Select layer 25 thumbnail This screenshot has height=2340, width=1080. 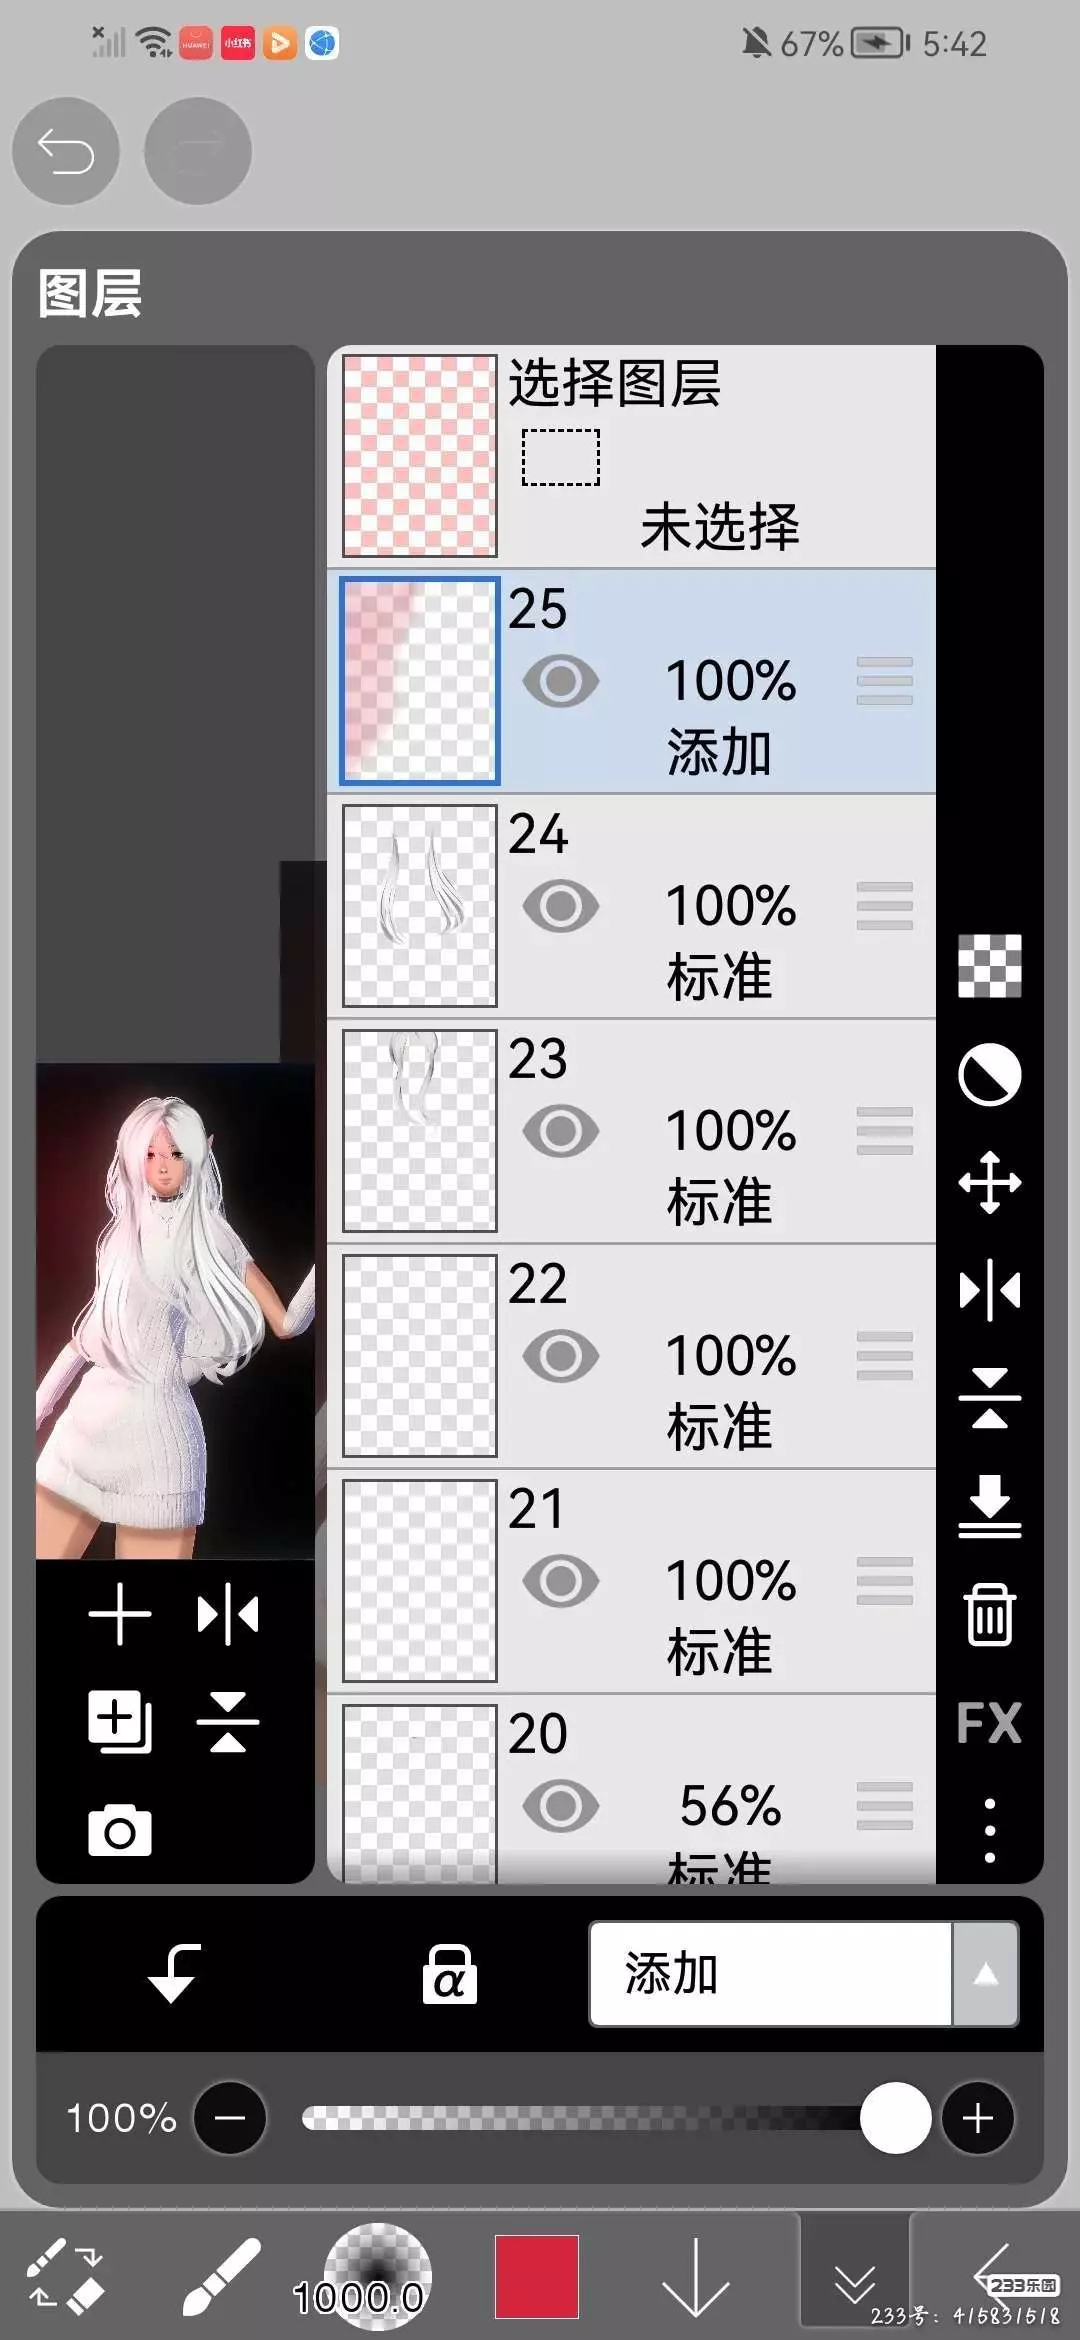(420, 681)
